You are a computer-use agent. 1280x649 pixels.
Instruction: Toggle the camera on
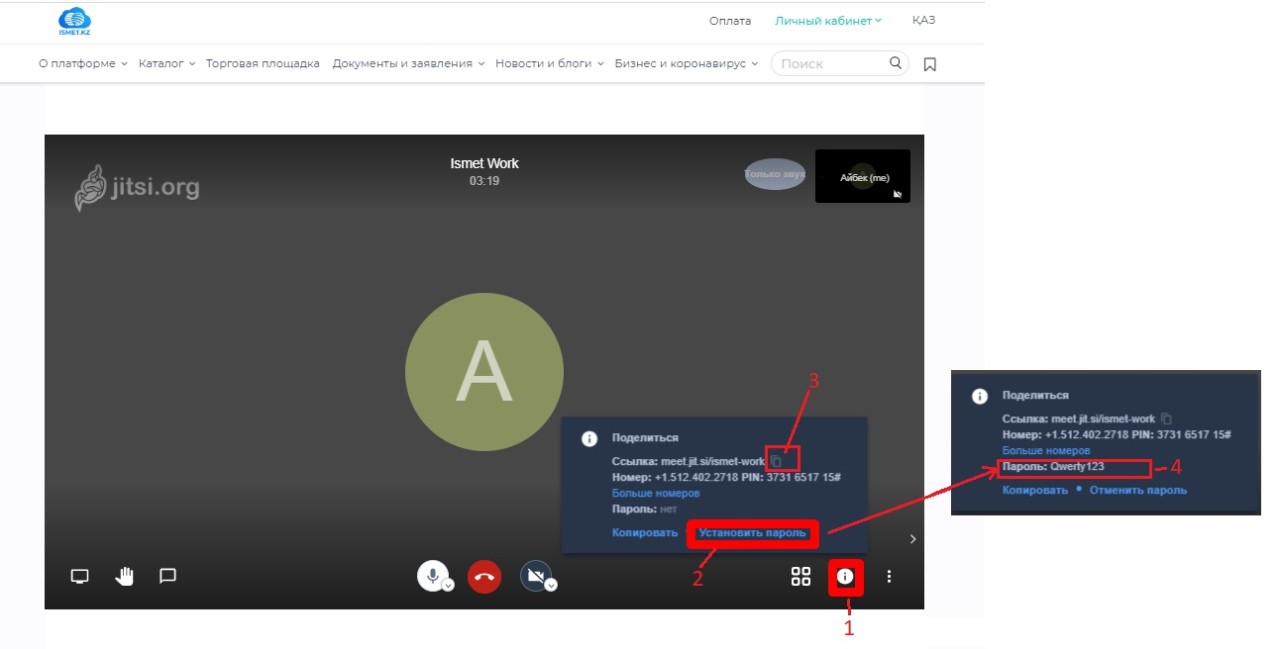[535, 575]
